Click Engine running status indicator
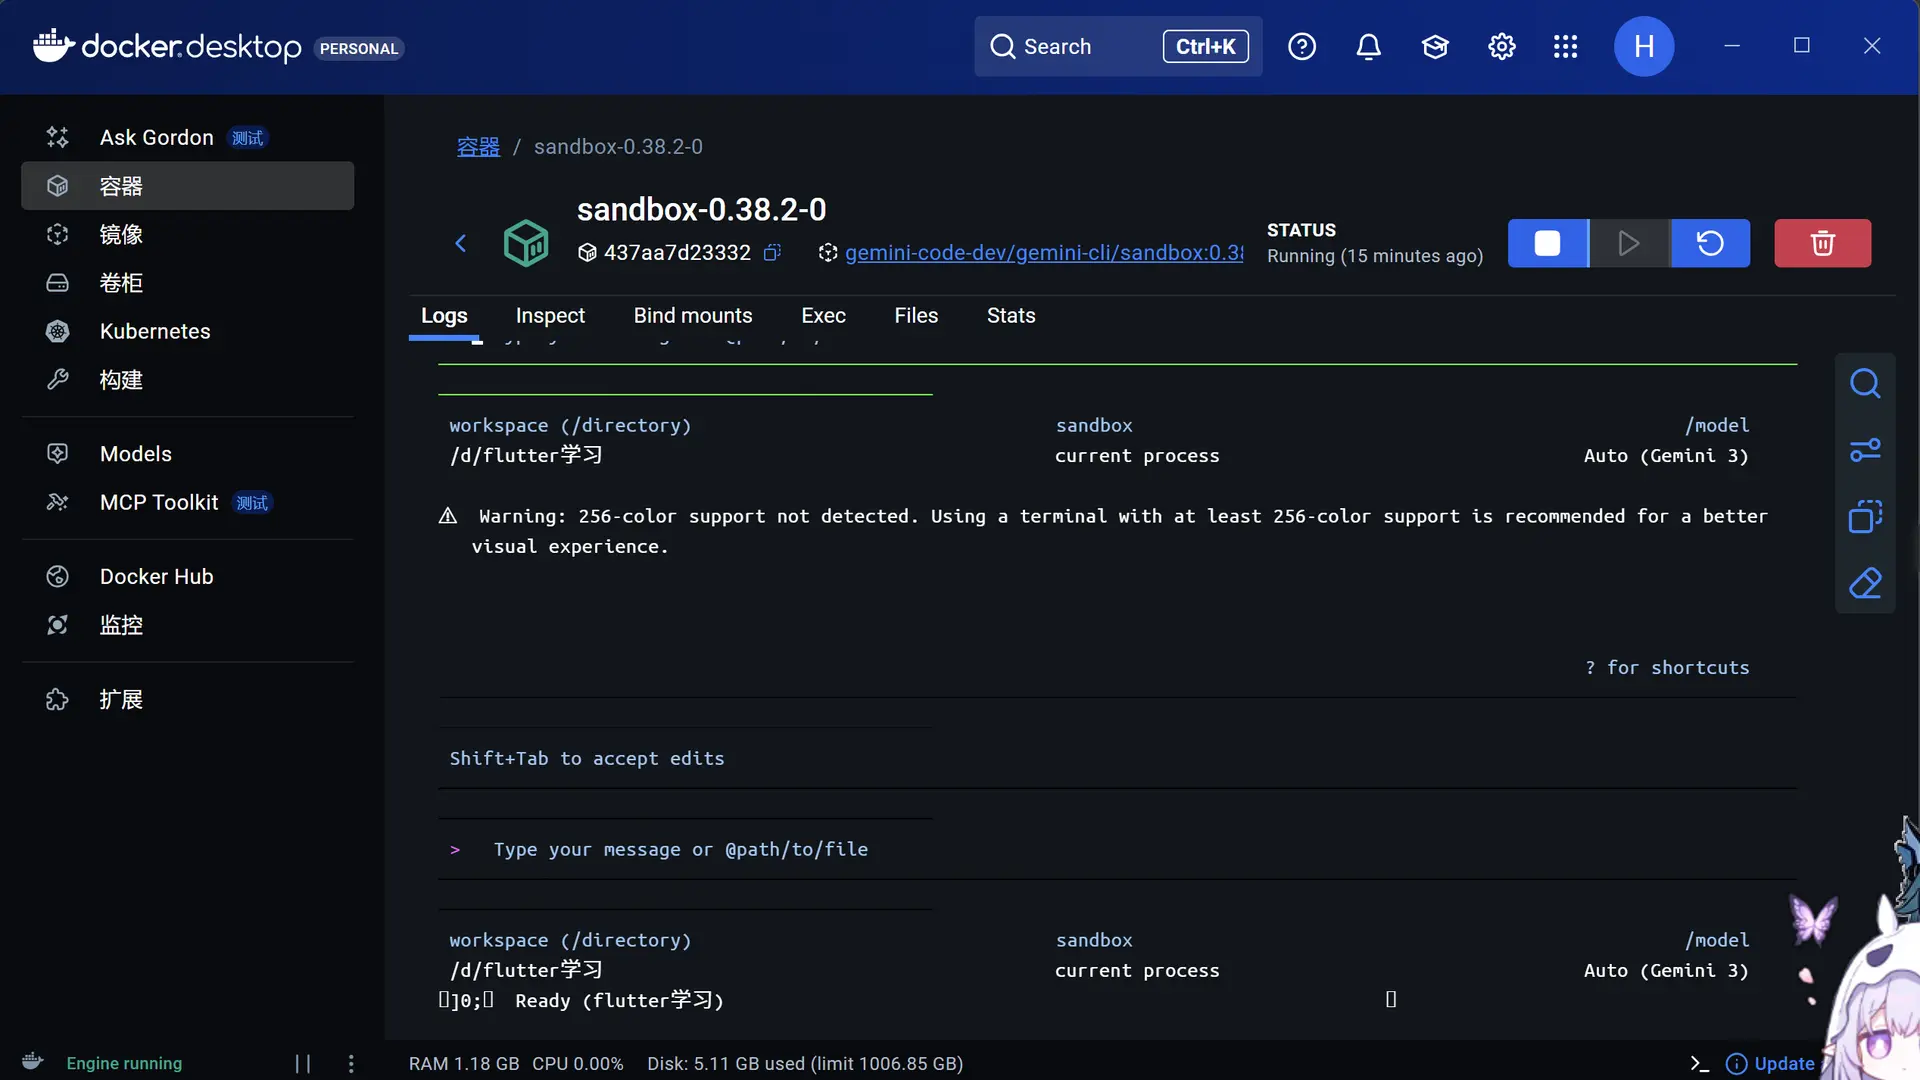Screen dimensions: 1920x1080 pos(124,1064)
